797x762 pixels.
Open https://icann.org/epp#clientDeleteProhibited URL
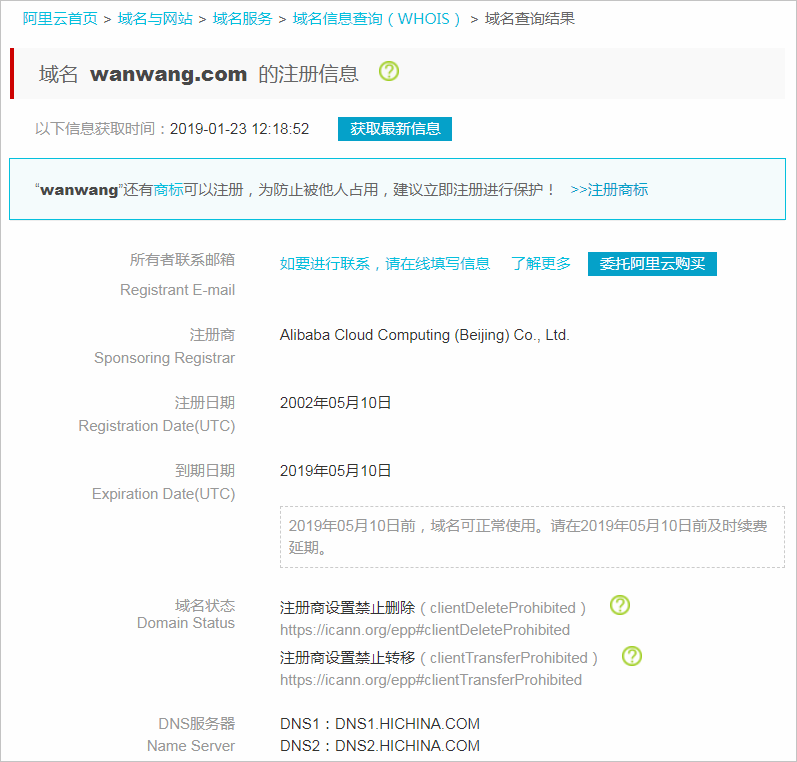point(425,630)
